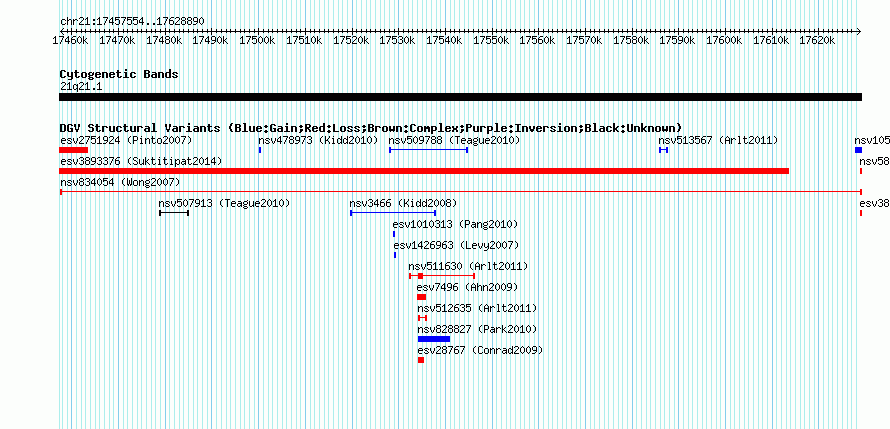Click the blue nsv3466 gain span line
This screenshot has width=890, height=429.
(393, 213)
